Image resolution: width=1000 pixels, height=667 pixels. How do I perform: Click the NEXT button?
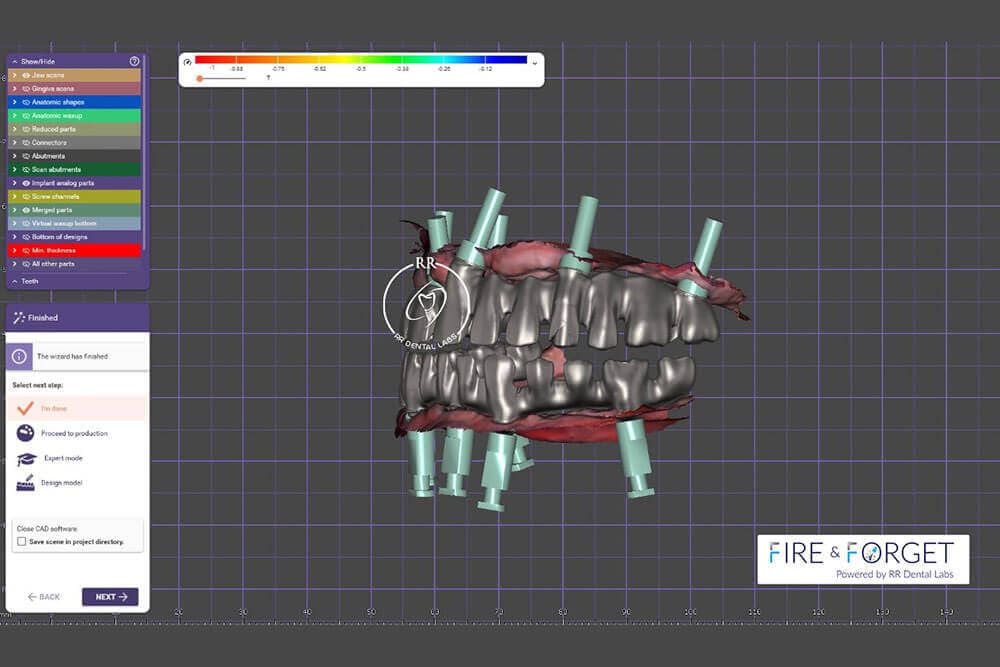pos(110,597)
